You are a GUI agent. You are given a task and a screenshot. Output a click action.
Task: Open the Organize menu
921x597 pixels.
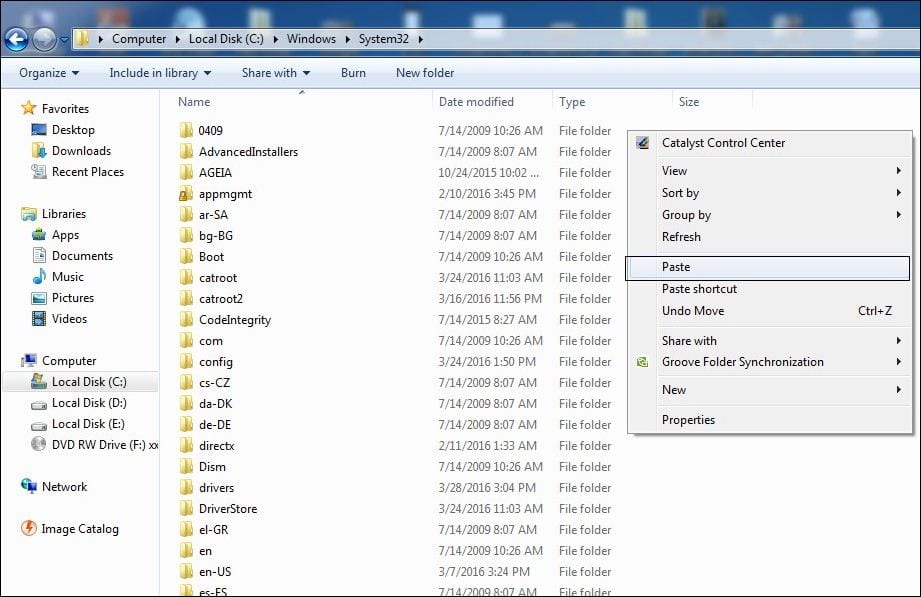pos(49,73)
